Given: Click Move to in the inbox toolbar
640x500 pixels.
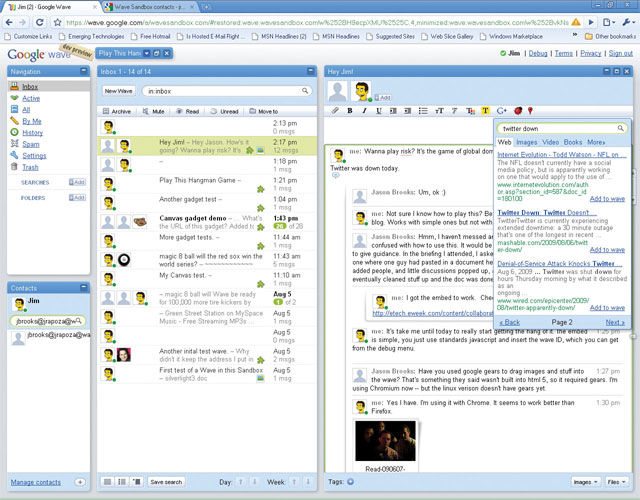Looking at the screenshot, I should coord(263,111).
